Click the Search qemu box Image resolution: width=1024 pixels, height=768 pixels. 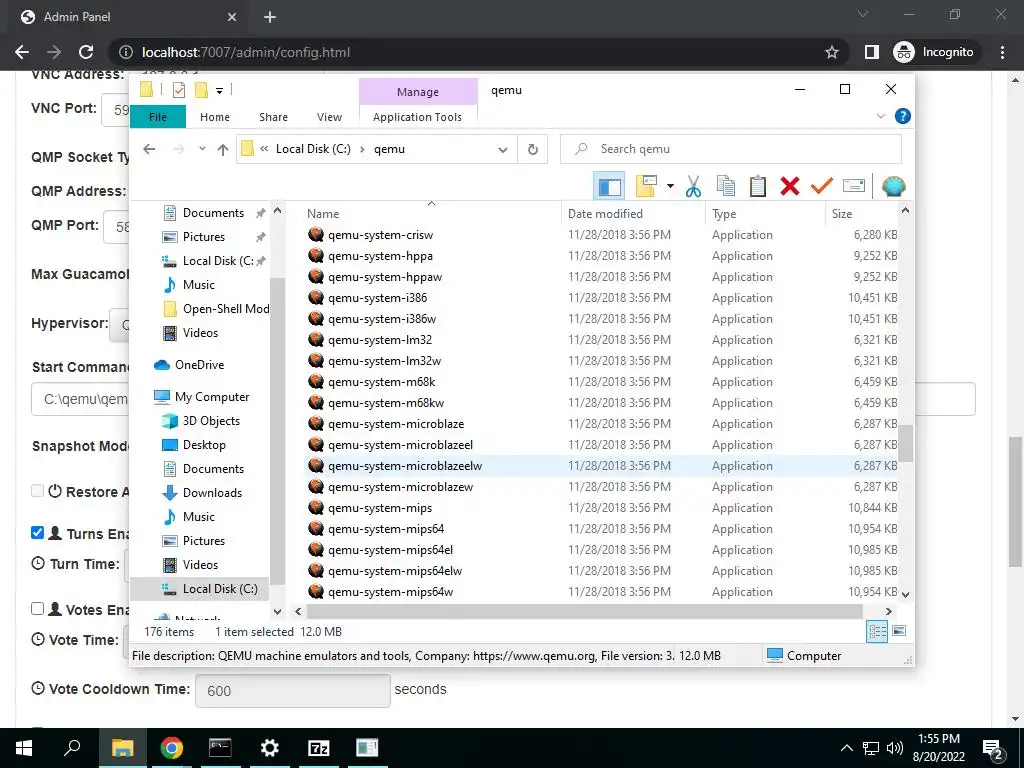tap(731, 149)
